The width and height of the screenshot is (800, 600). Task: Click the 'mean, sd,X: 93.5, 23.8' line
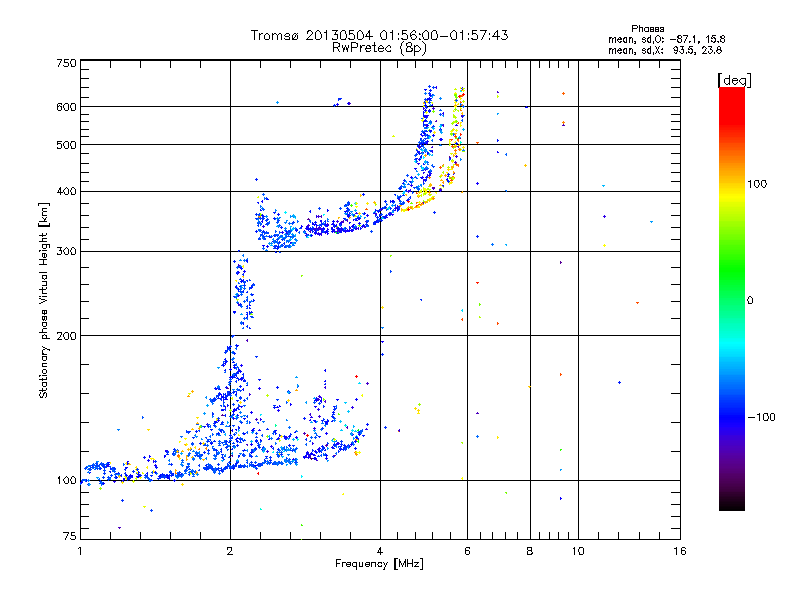665,50
